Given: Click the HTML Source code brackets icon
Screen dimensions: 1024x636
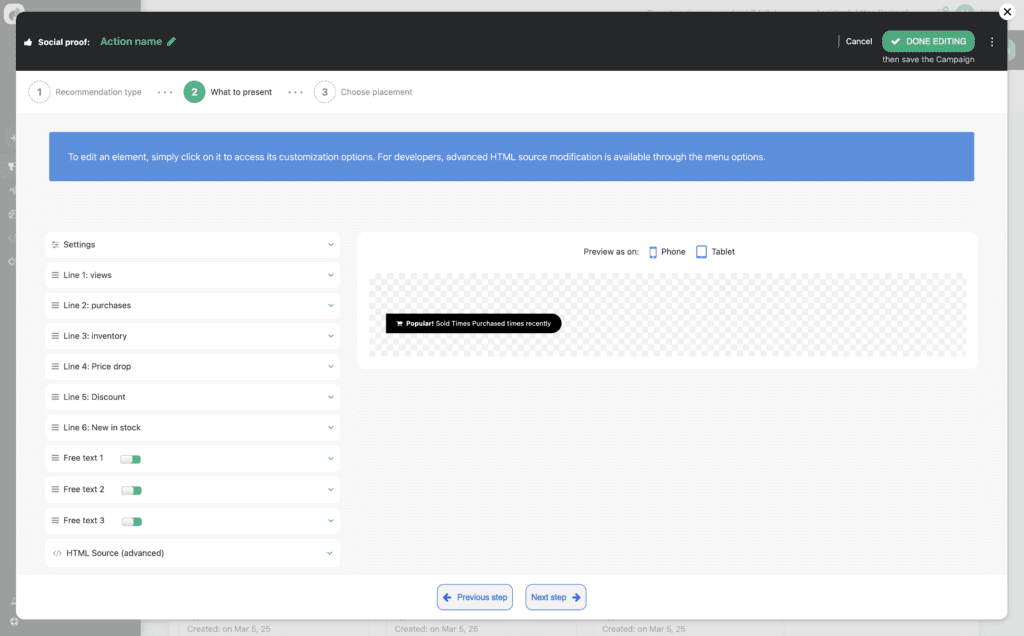Looking at the screenshot, I should (57, 553).
